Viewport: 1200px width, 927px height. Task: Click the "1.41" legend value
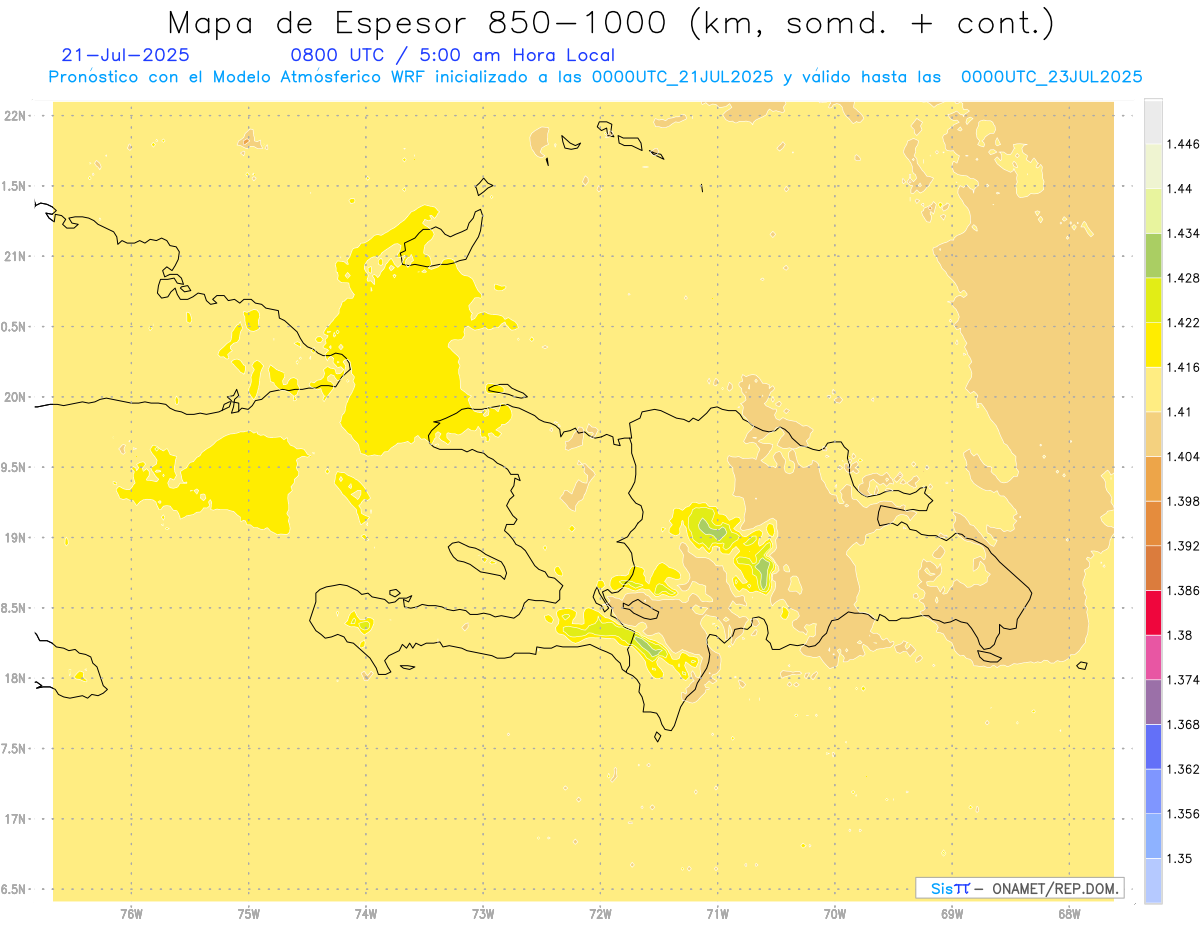pos(1179,412)
